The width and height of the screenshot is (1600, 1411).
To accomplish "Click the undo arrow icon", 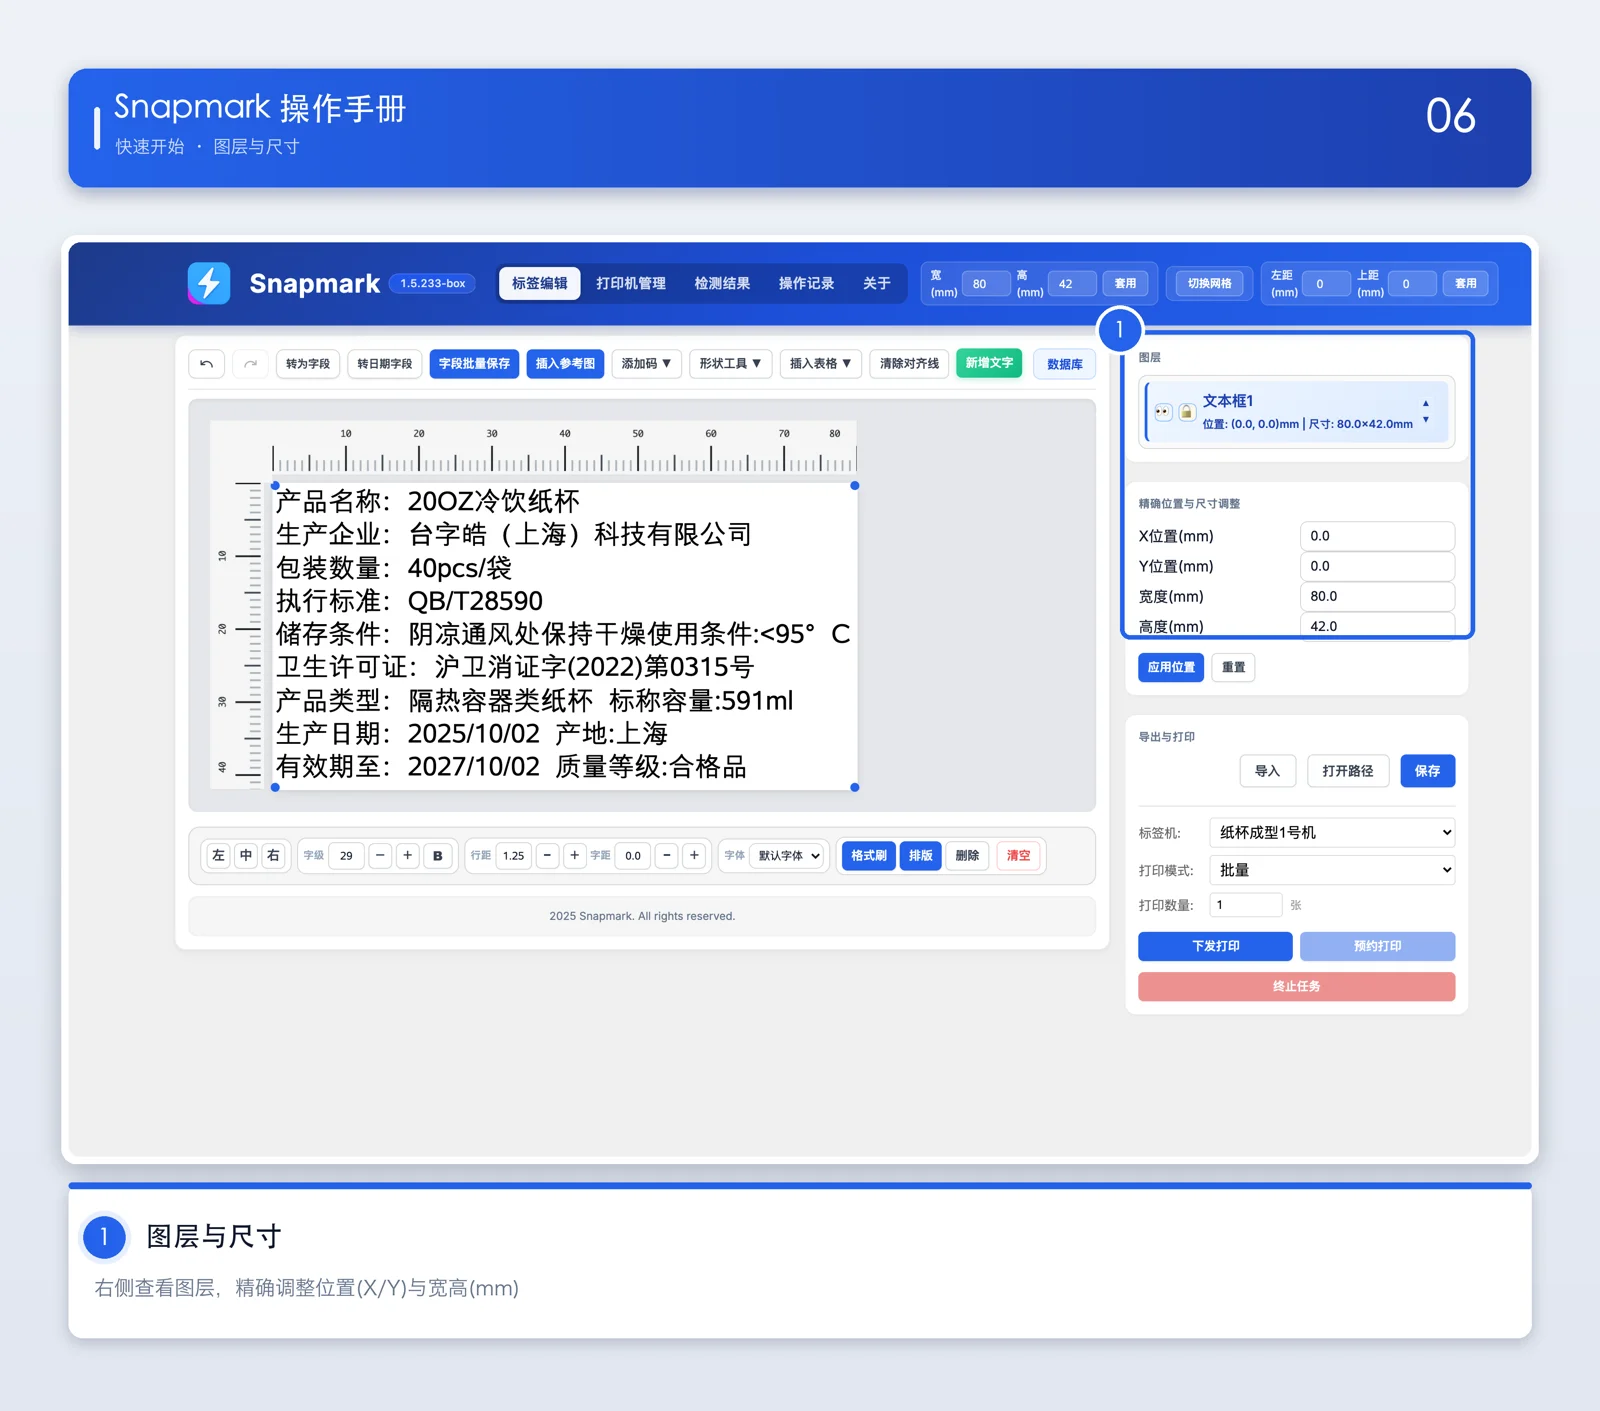I will click(x=206, y=364).
